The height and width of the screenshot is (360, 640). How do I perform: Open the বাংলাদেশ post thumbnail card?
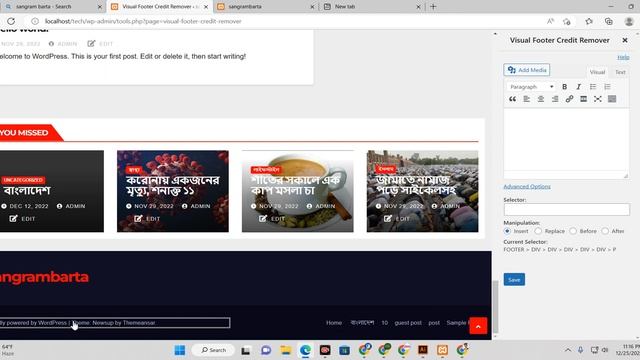(x=52, y=191)
